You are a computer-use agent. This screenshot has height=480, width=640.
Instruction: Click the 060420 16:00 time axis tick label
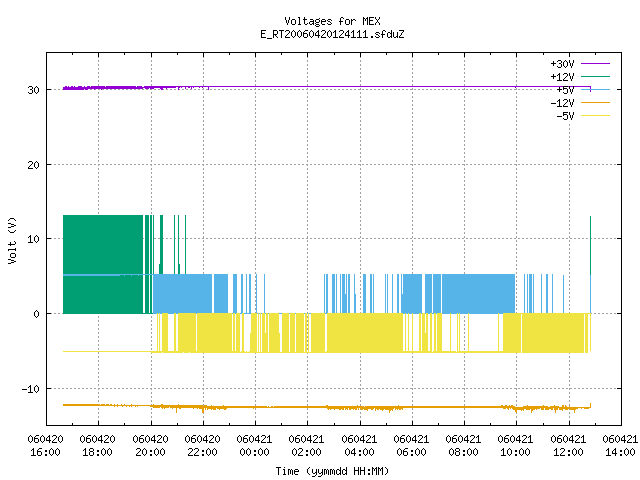[x=45, y=445]
